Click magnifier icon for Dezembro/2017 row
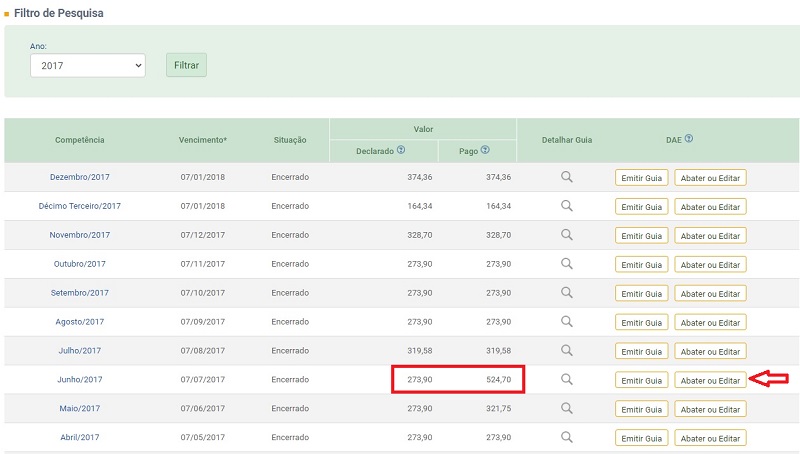The height and width of the screenshot is (454, 800). tap(566, 177)
